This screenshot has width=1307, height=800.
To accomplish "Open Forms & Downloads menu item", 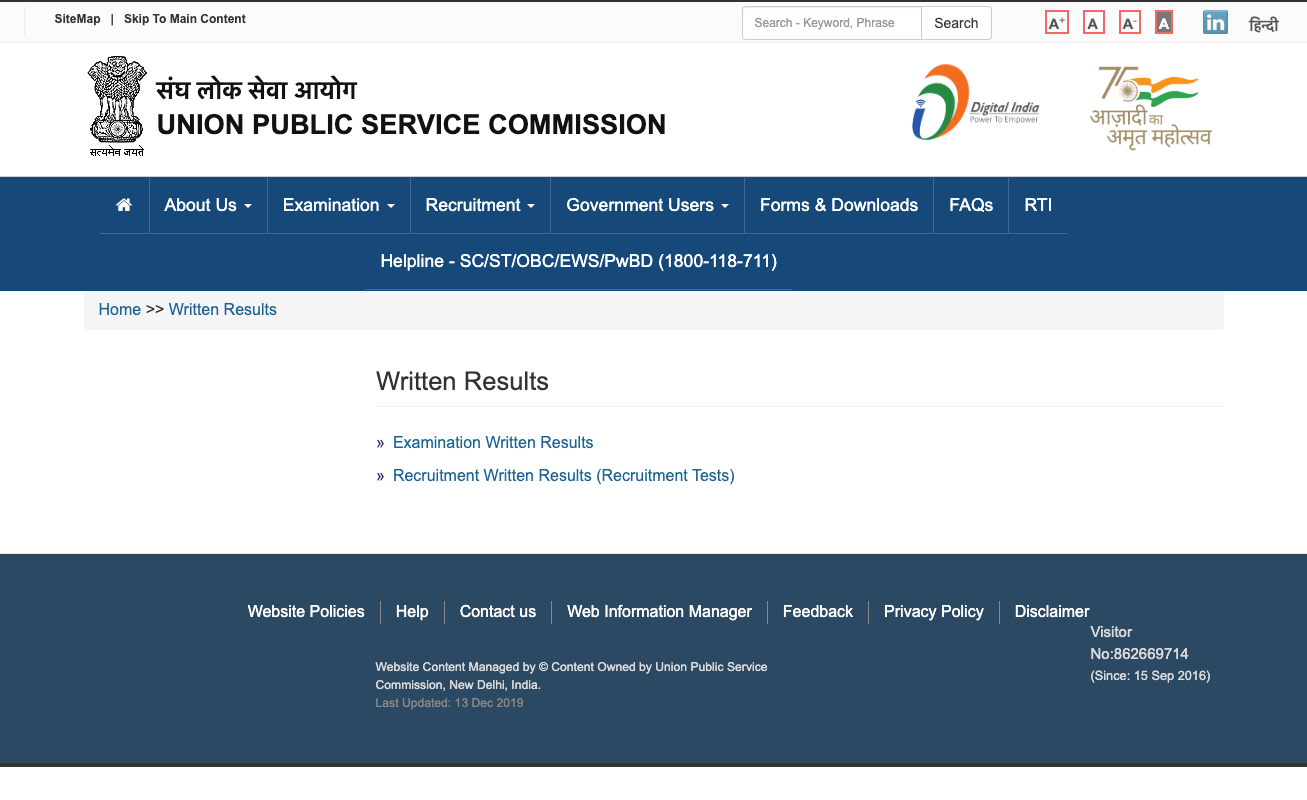I will point(839,205).
